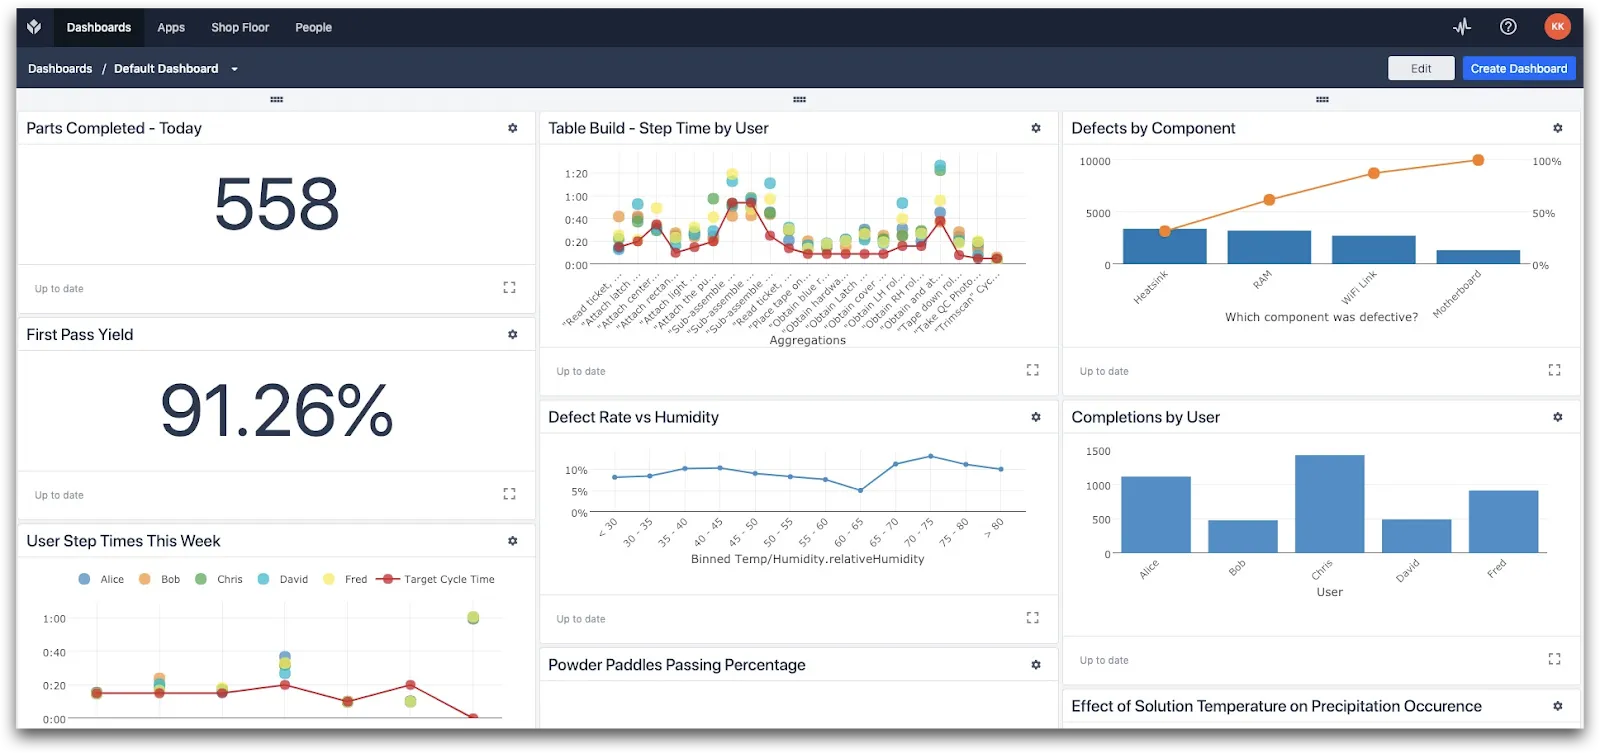The height and width of the screenshot is (753, 1600).
Task: Click the 558 parts completed value
Action: pyautogui.click(x=277, y=204)
